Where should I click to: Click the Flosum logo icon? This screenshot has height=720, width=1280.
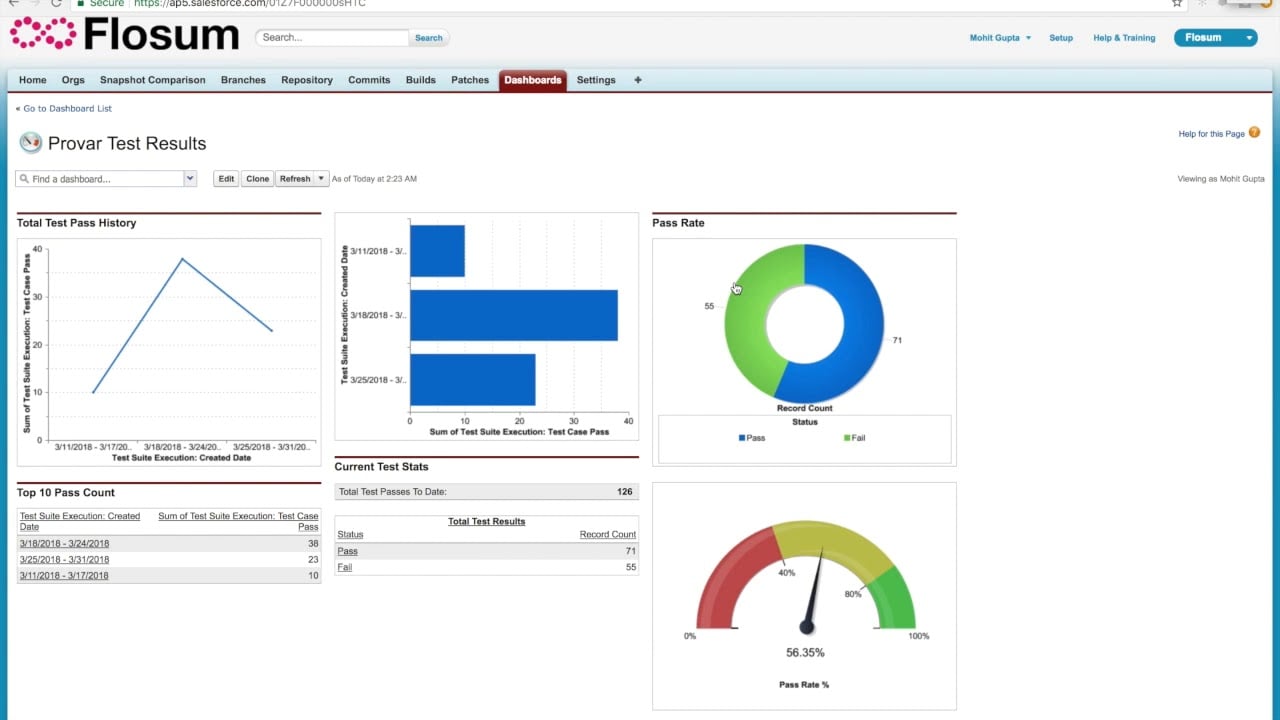pyautogui.click(x=40, y=34)
